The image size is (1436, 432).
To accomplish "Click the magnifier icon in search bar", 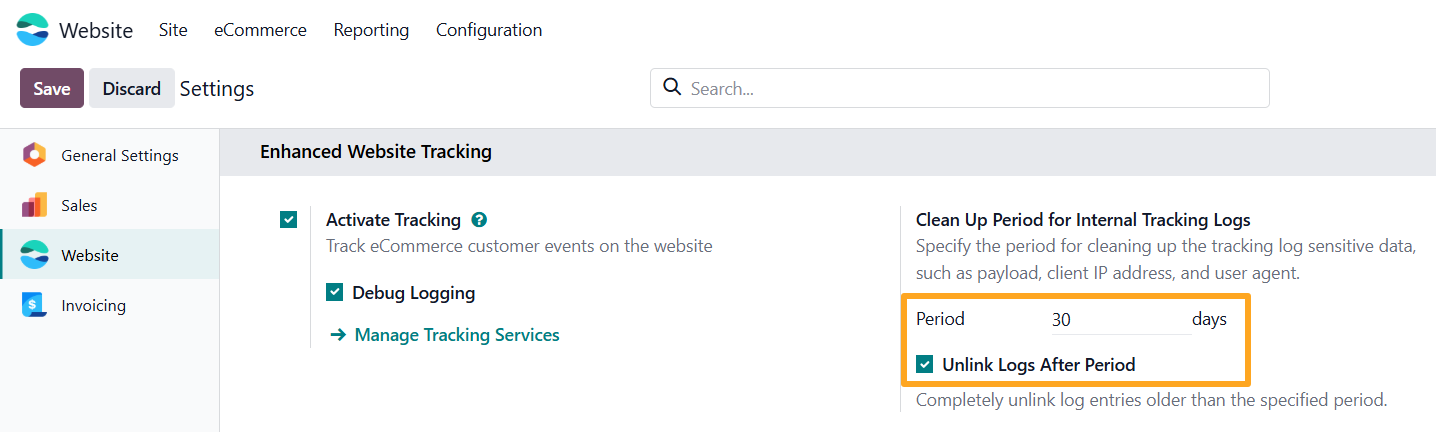I will pos(673,87).
